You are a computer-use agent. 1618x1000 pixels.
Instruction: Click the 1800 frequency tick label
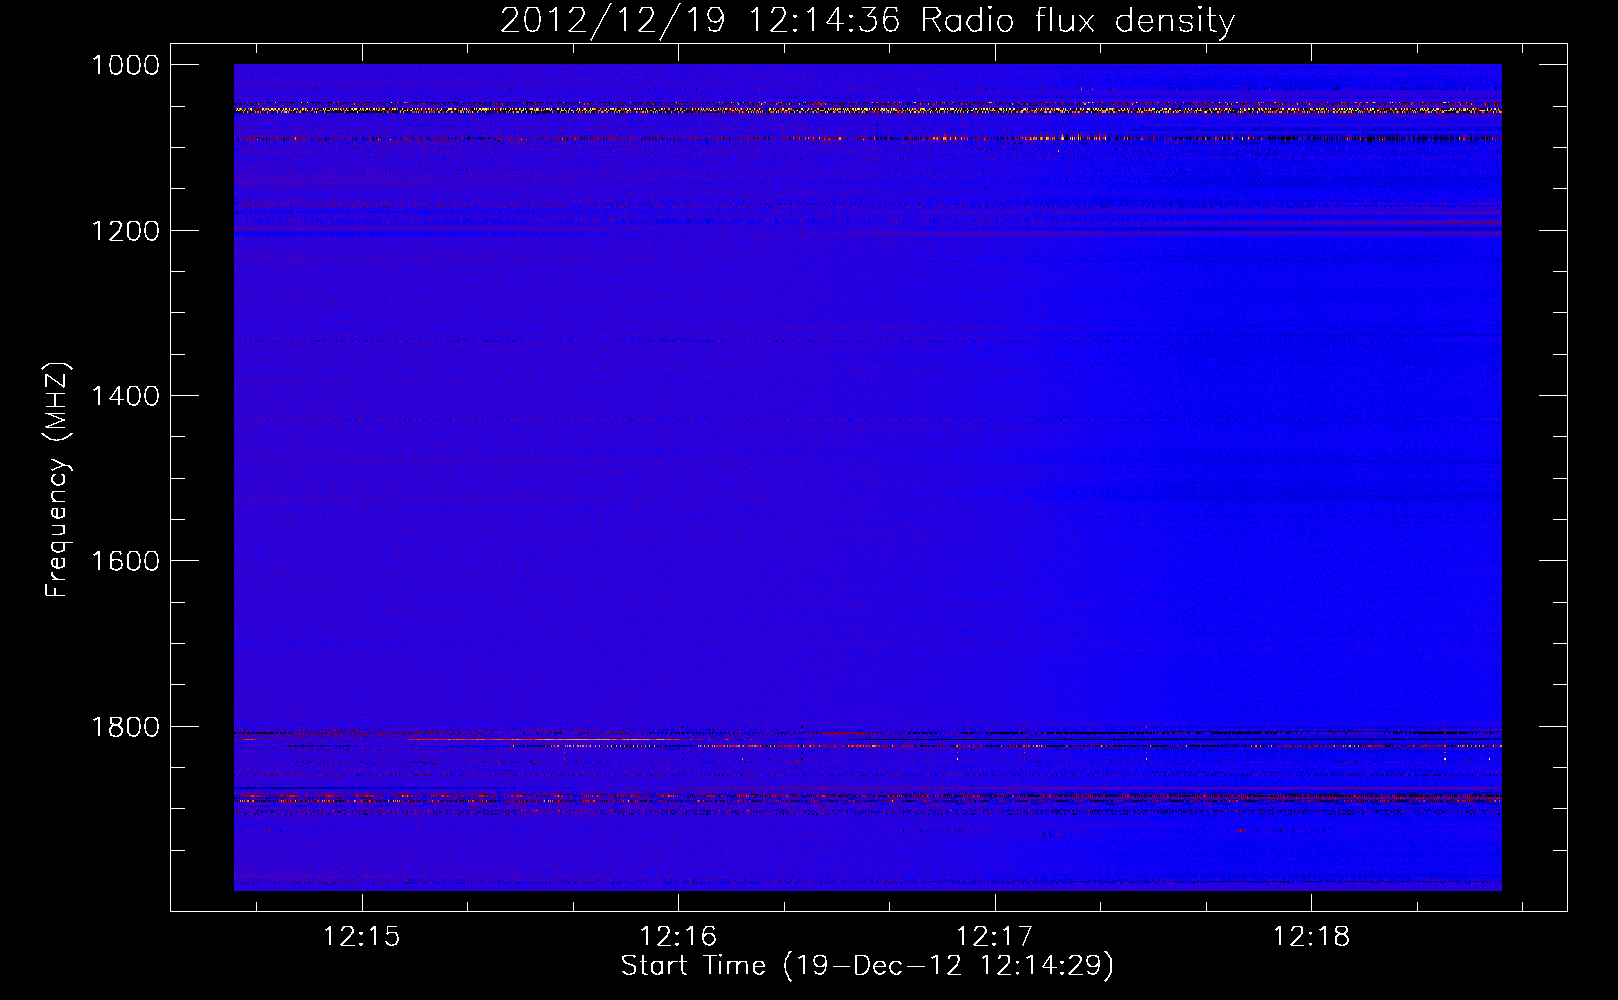[125, 727]
